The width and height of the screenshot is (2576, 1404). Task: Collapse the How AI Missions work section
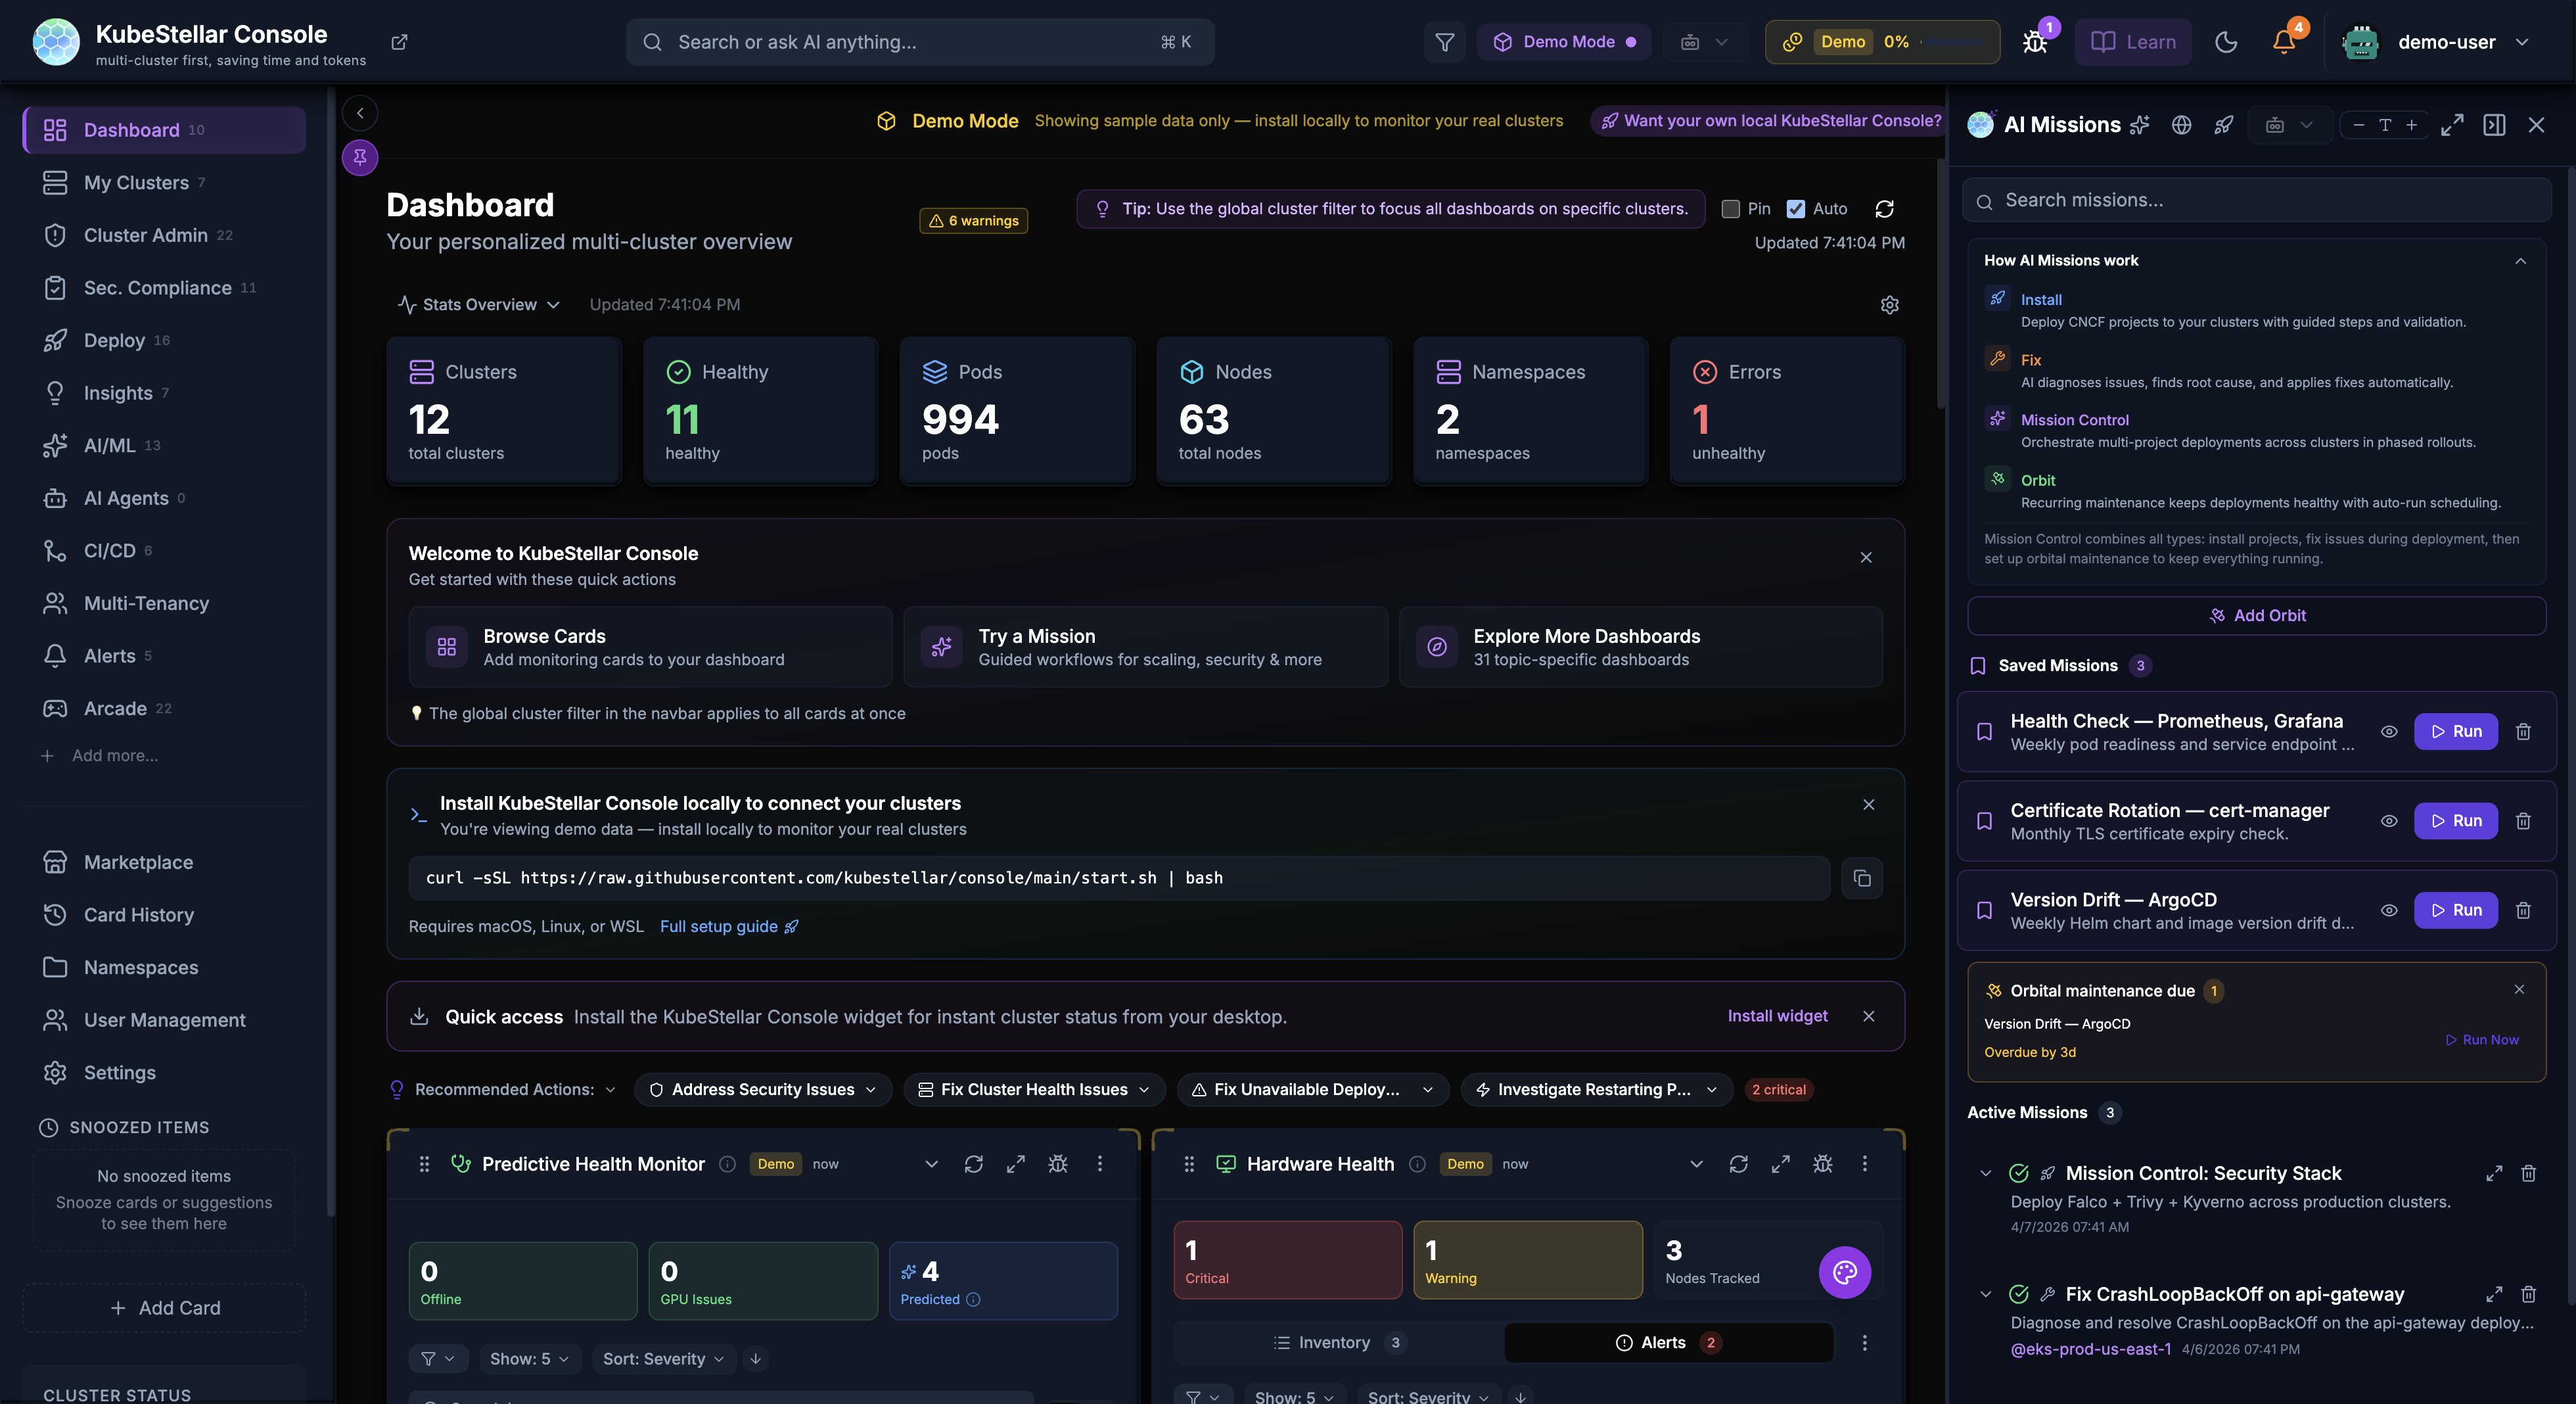tap(2520, 261)
